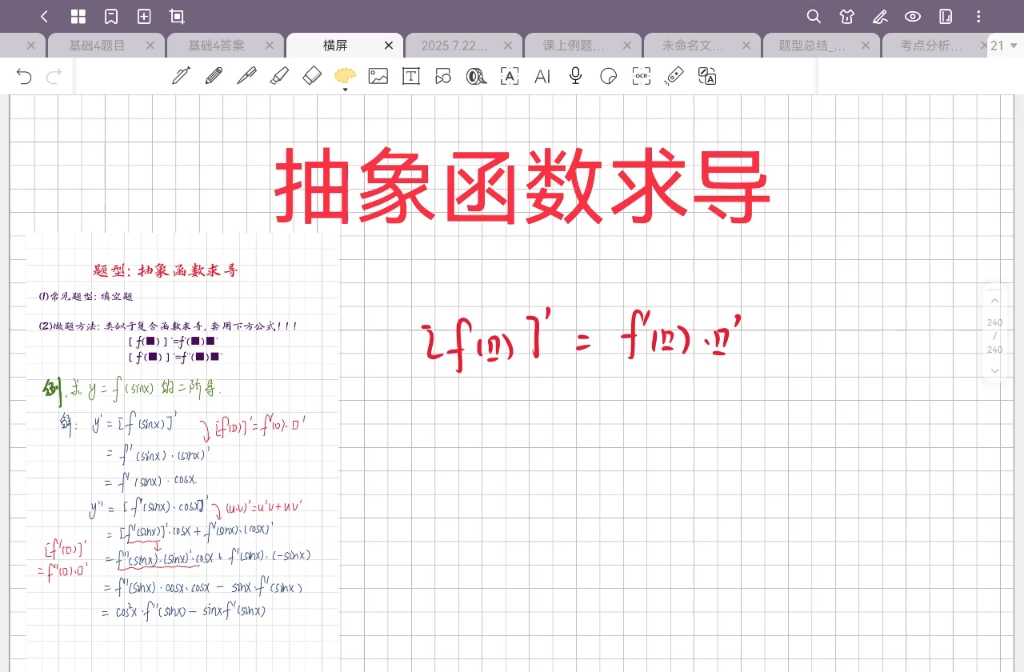Select the fountain pen tool

point(181,76)
